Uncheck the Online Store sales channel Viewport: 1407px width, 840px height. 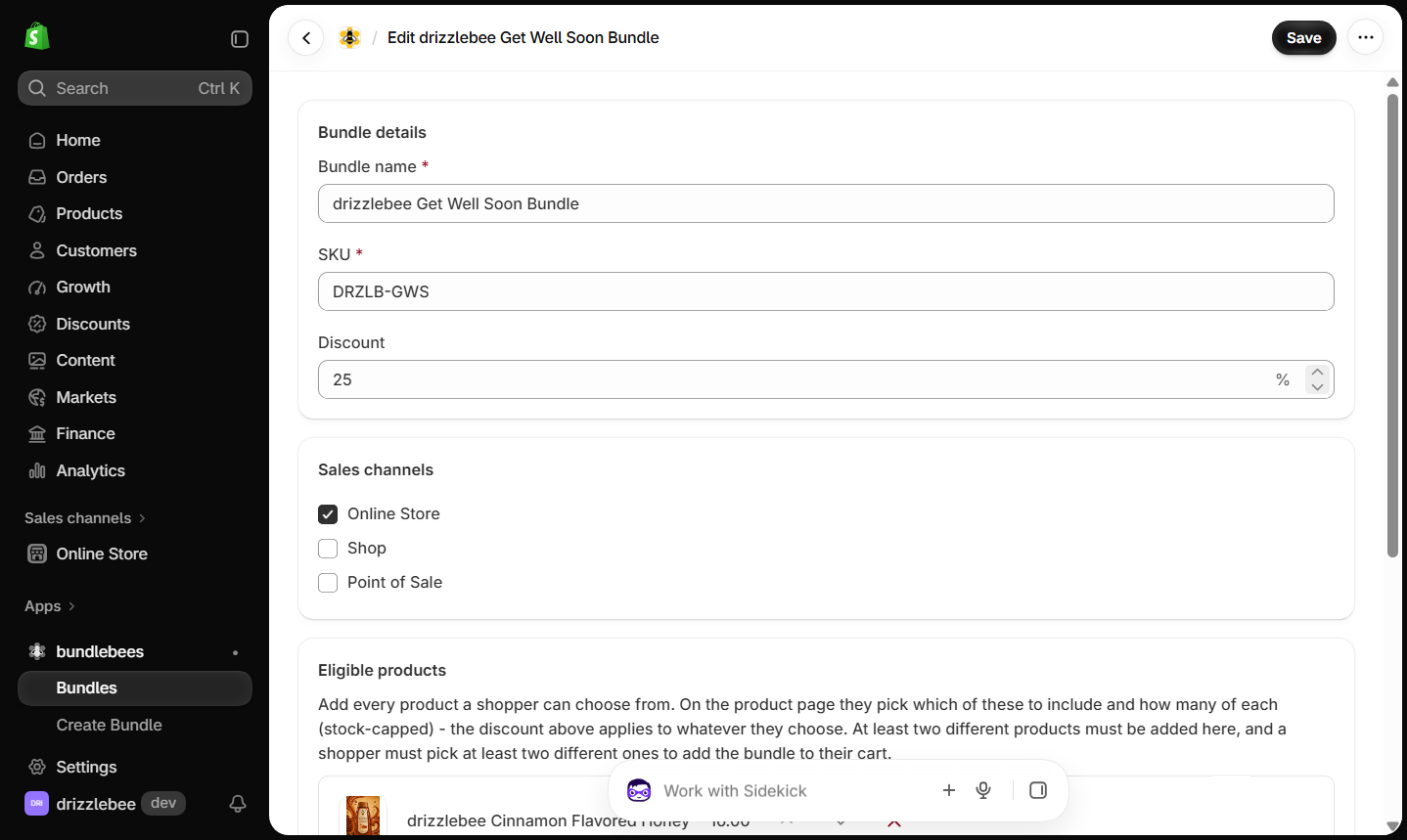pyautogui.click(x=328, y=514)
